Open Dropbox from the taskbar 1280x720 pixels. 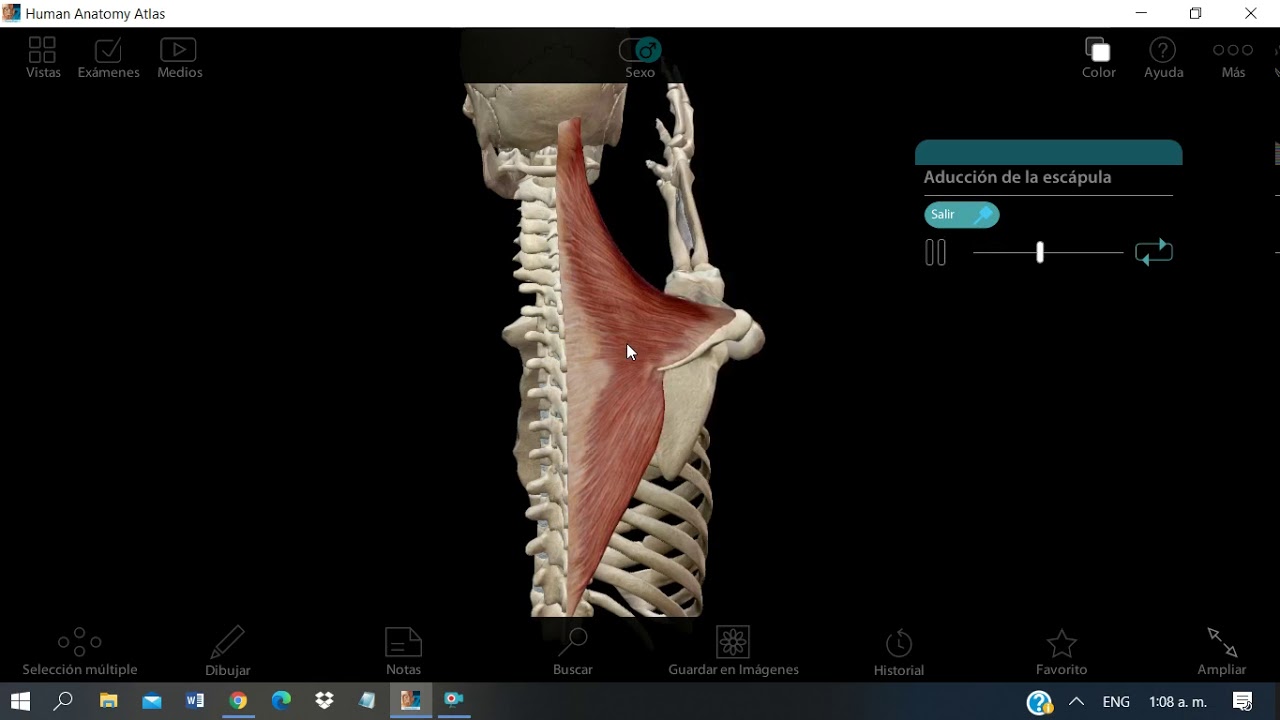pos(324,701)
